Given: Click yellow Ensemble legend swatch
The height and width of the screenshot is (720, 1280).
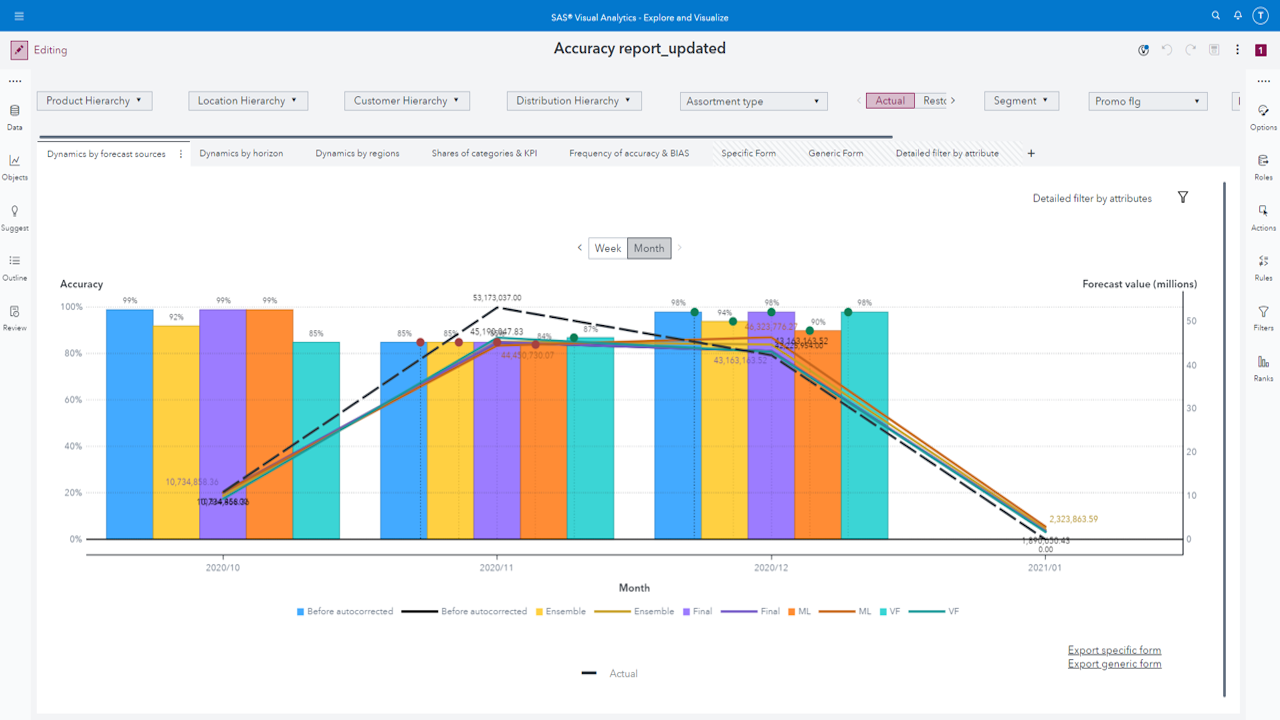Looking at the screenshot, I should tap(539, 611).
